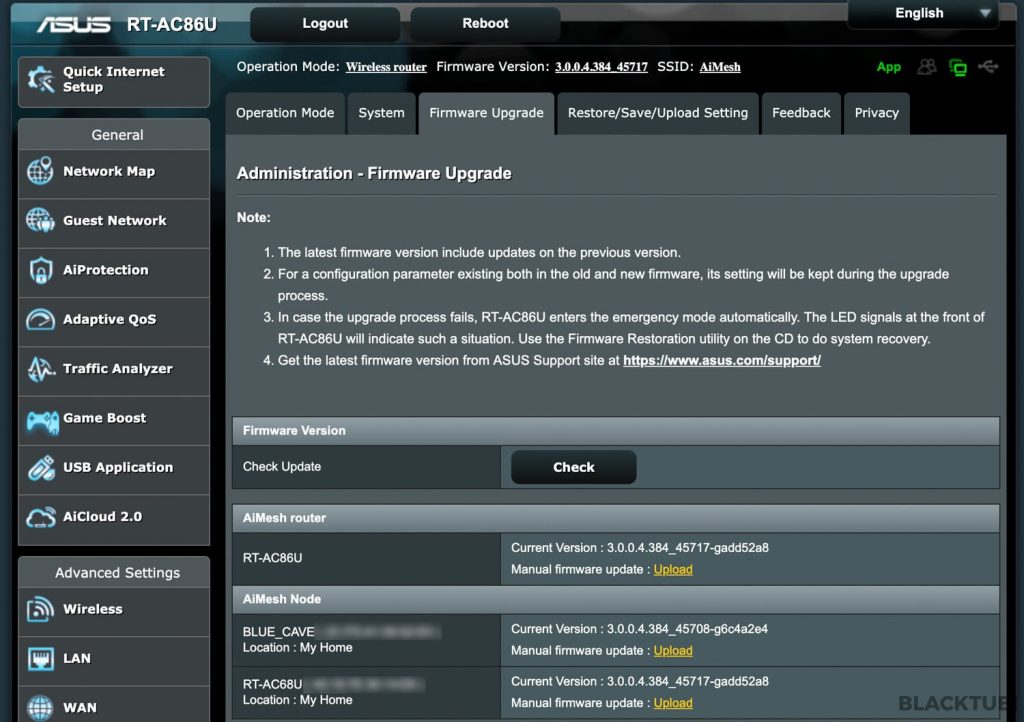Viewport: 1024px width, 722px height.
Task: Select Network Map menu label
Action: pos(109,171)
